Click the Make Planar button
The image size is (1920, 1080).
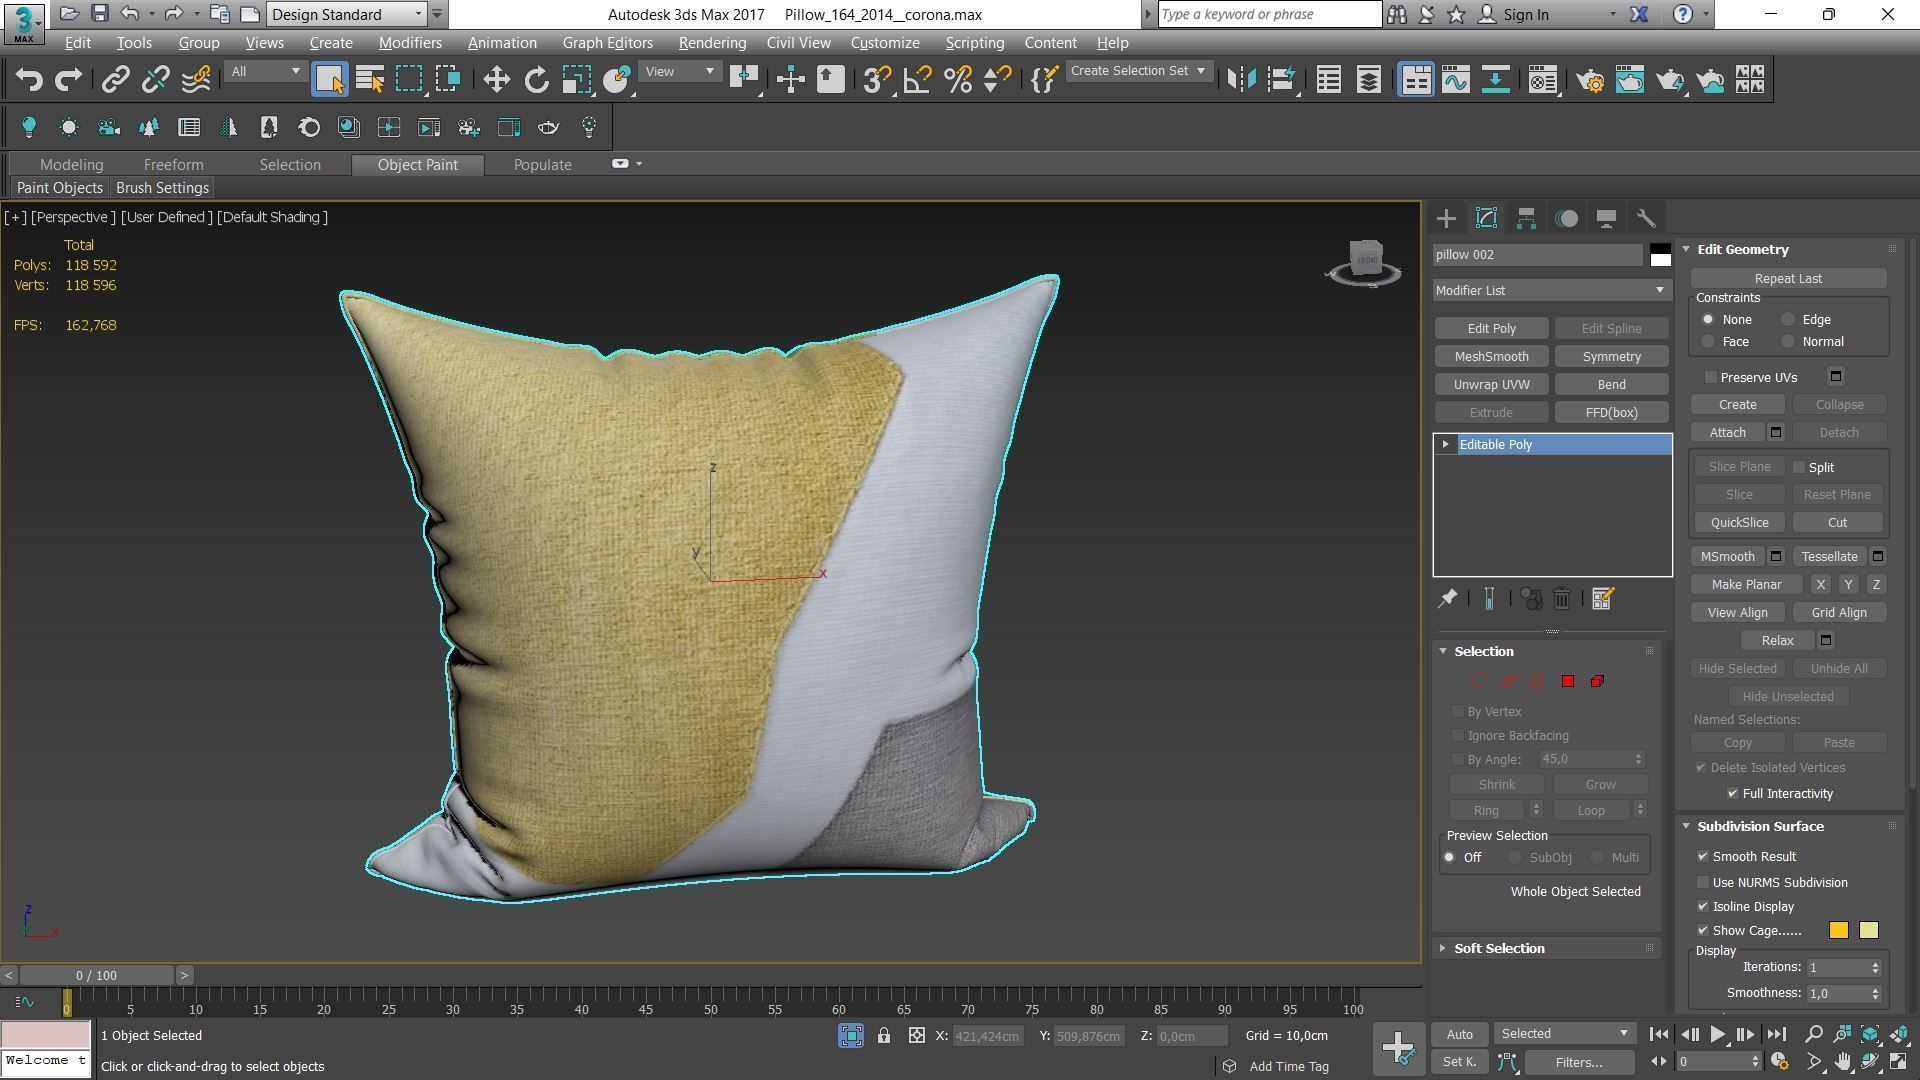tap(1746, 585)
